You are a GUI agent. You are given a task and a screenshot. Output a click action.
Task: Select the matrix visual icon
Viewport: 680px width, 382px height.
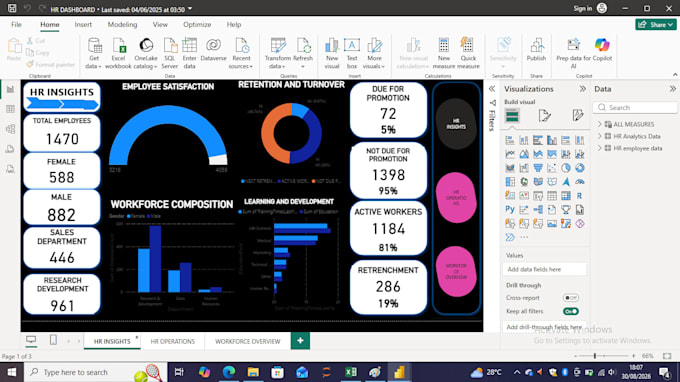pyautogui.click(x=566, y=196)
